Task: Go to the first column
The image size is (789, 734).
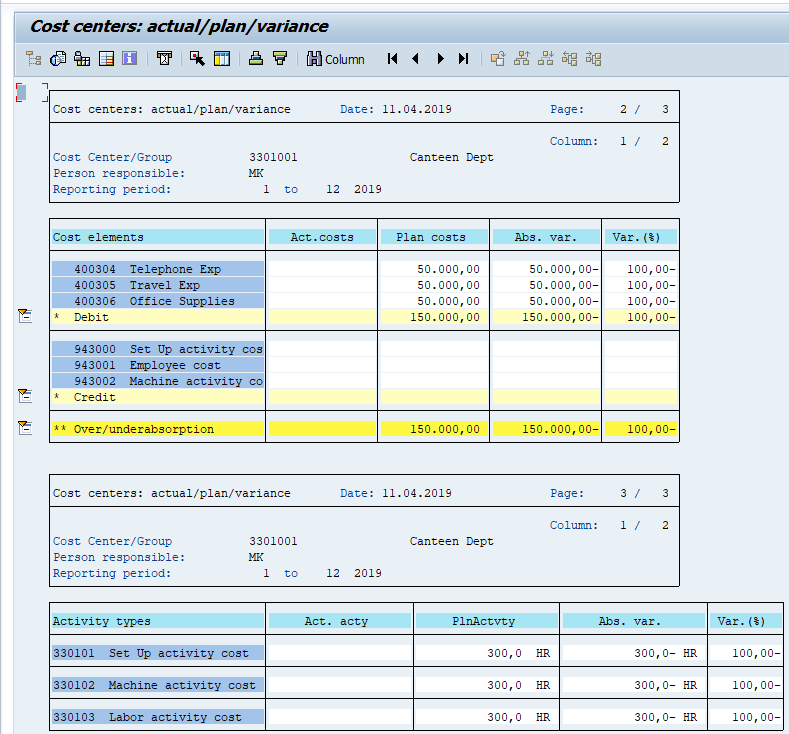Action: [393, 59]
